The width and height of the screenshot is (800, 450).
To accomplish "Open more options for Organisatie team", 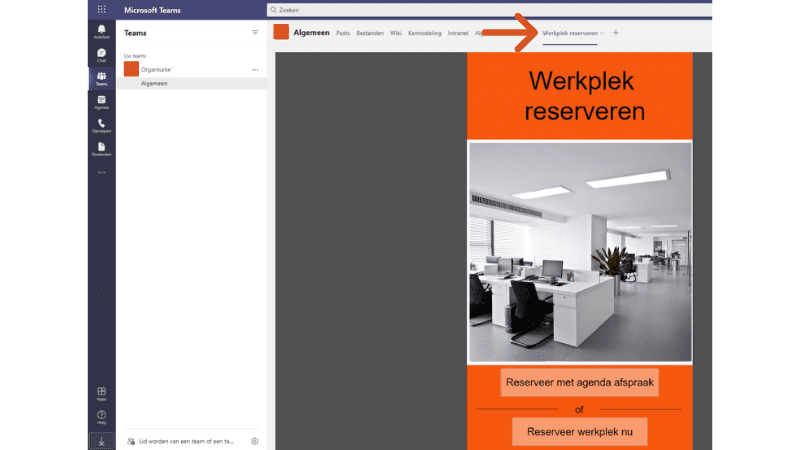I will point(255,69).
